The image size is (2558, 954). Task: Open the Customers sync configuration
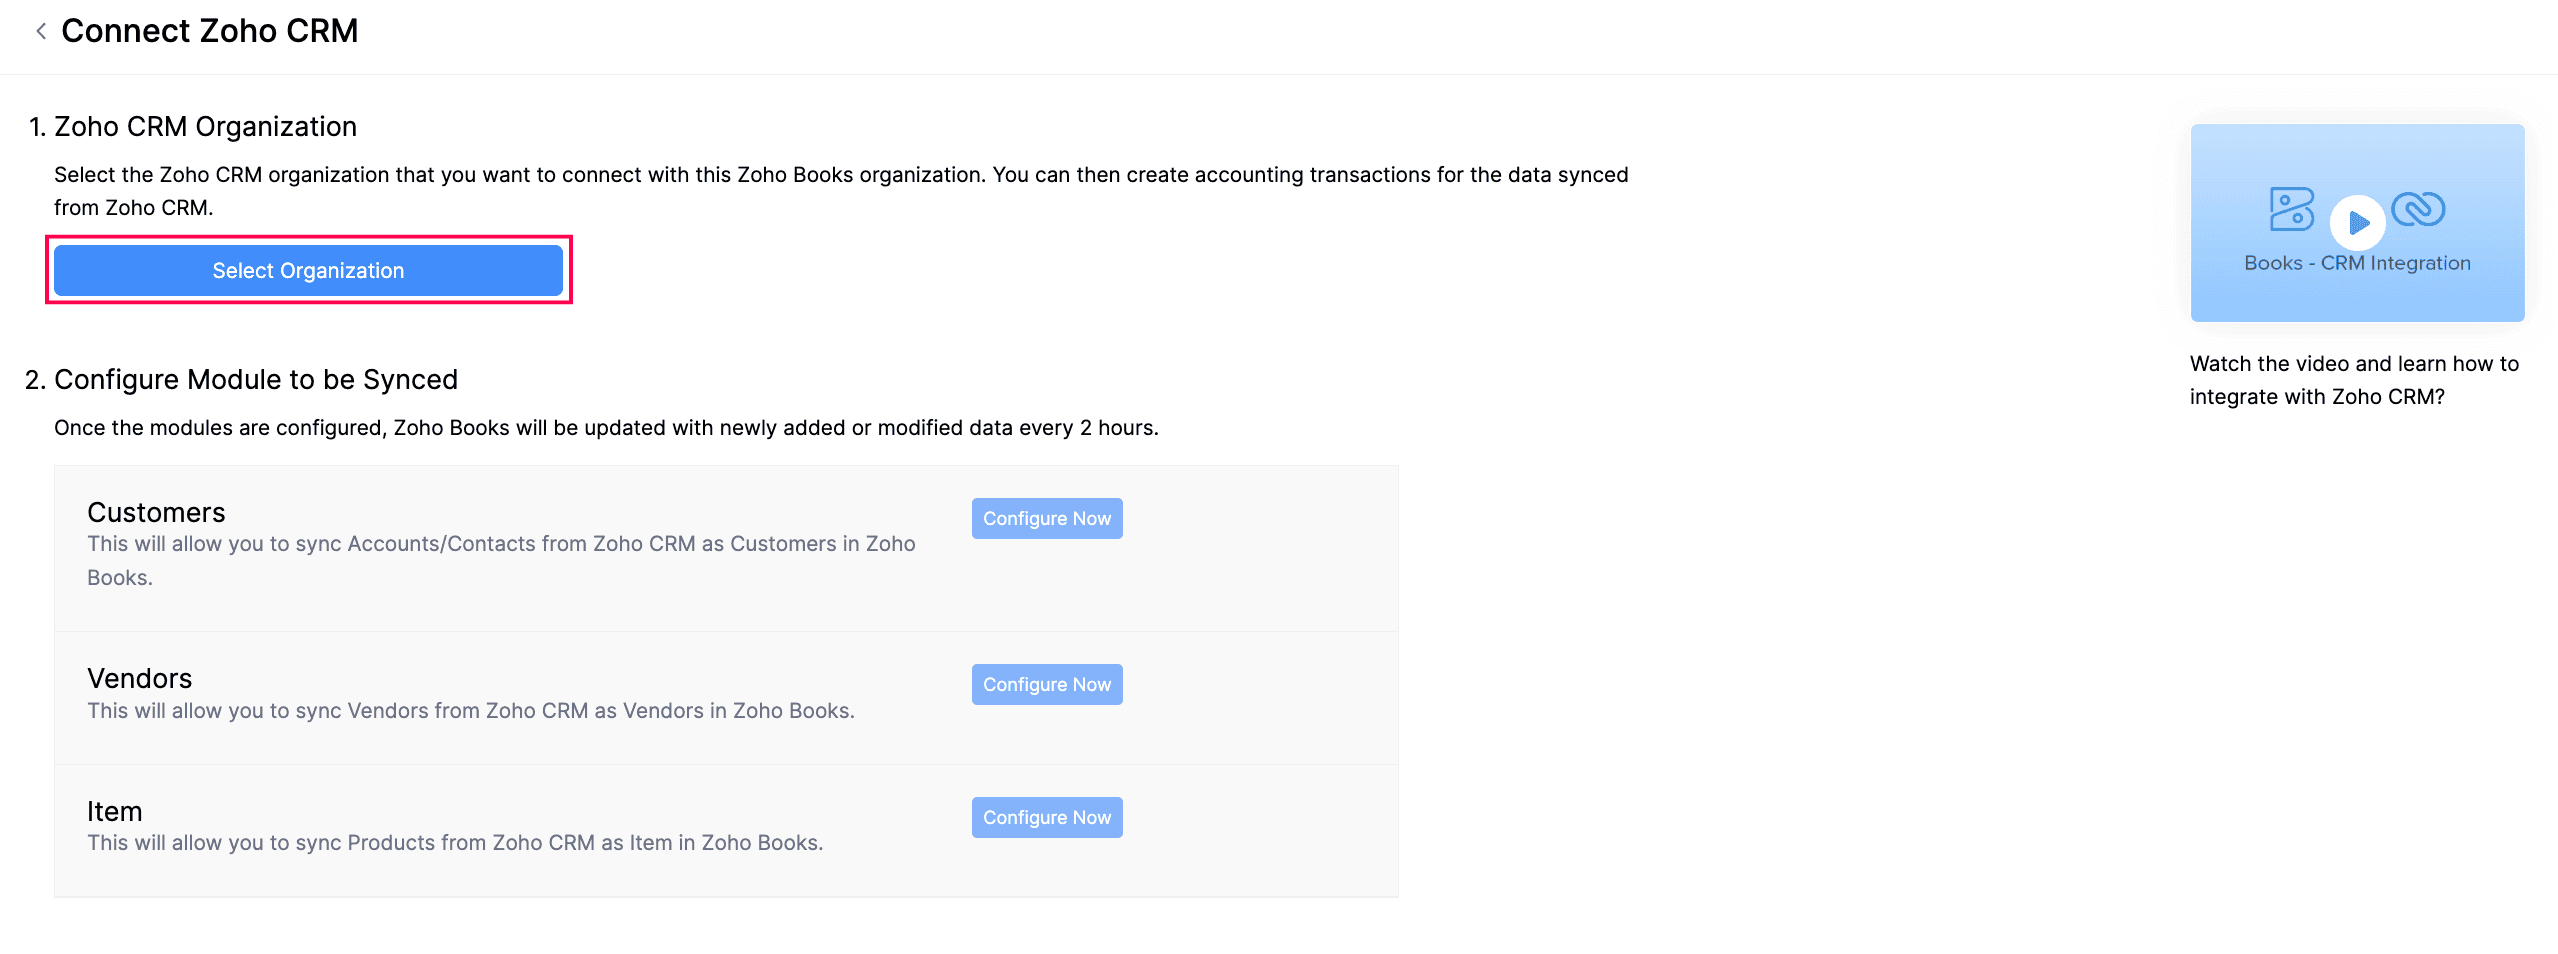[1046, 518]
